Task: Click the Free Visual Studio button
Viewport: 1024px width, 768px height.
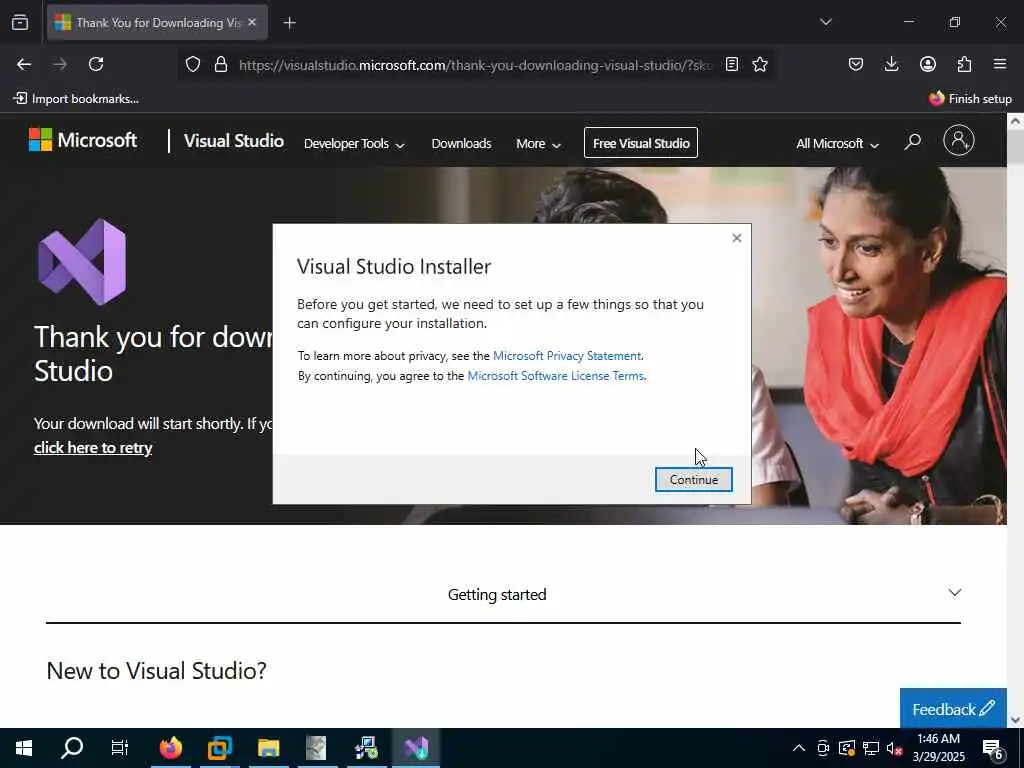Action: 641,143
